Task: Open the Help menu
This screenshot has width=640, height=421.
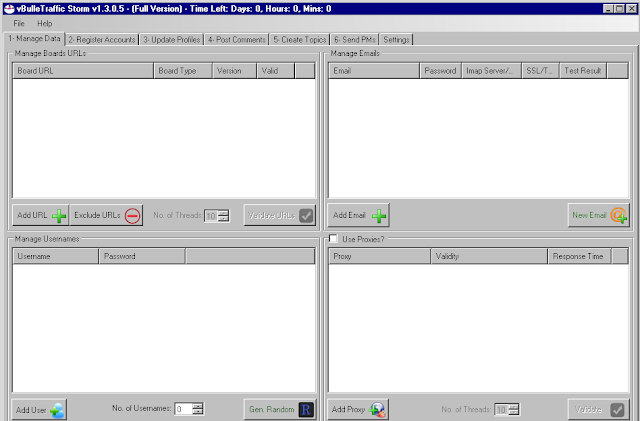Action: click(x=44, y=23)
